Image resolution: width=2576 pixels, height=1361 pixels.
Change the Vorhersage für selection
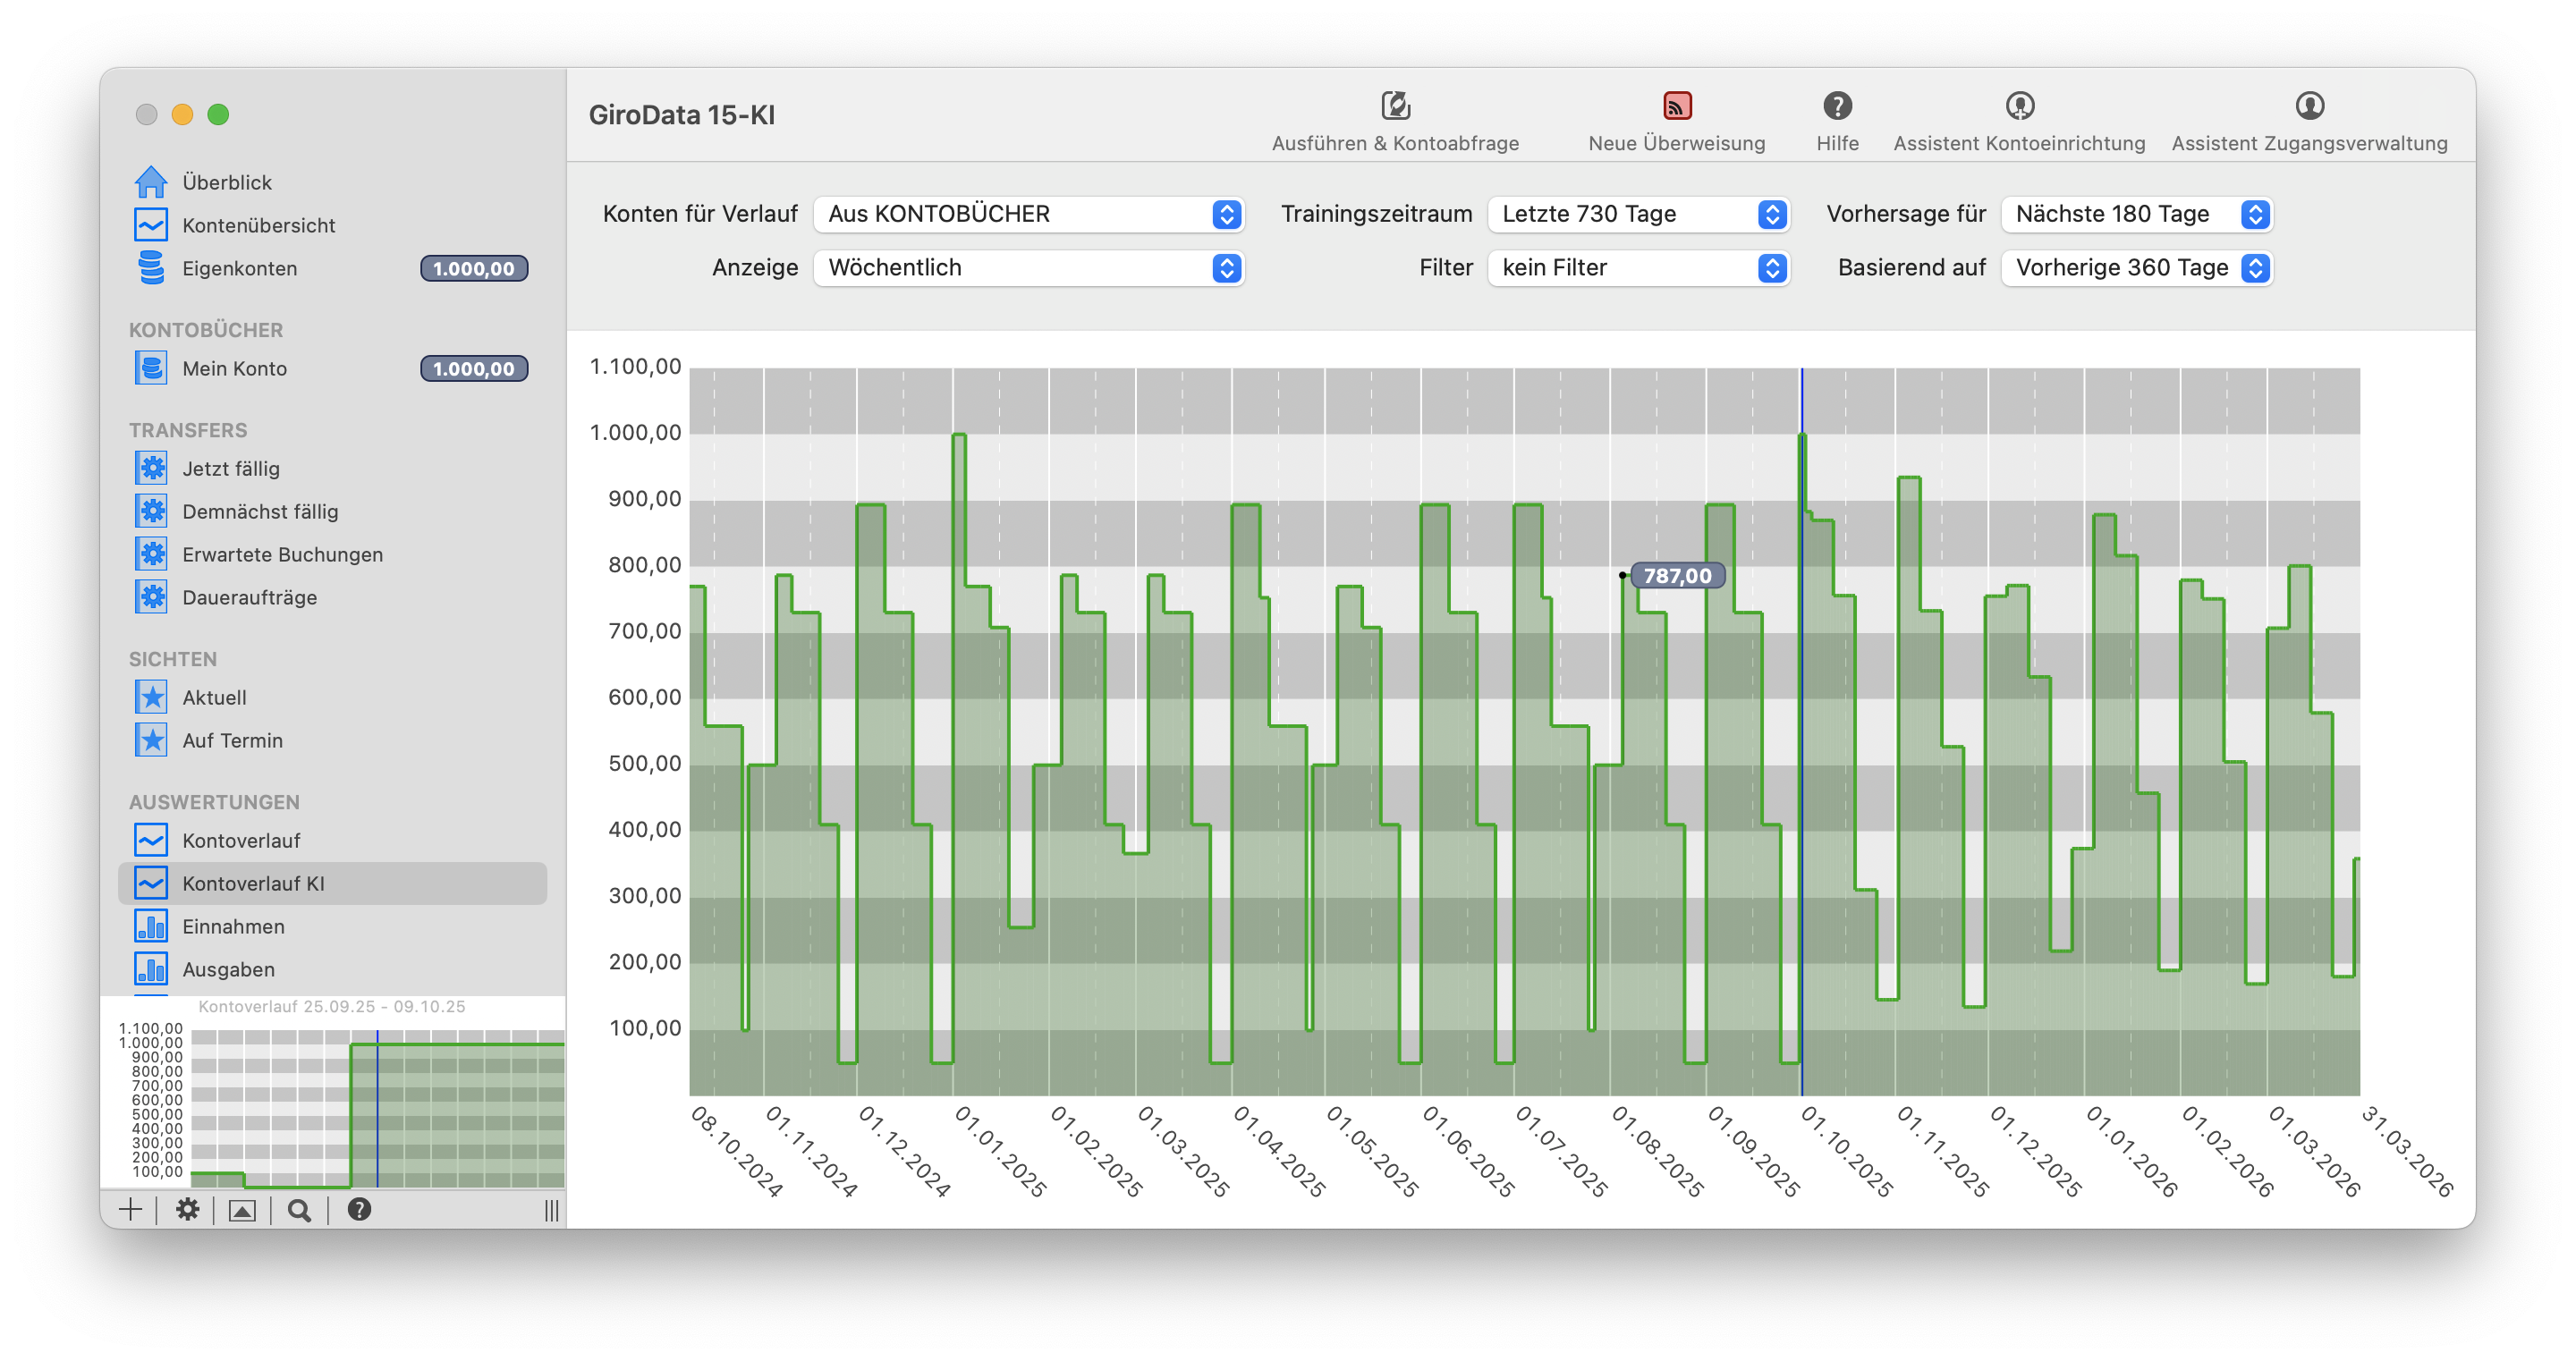[x=2137, y=214]
